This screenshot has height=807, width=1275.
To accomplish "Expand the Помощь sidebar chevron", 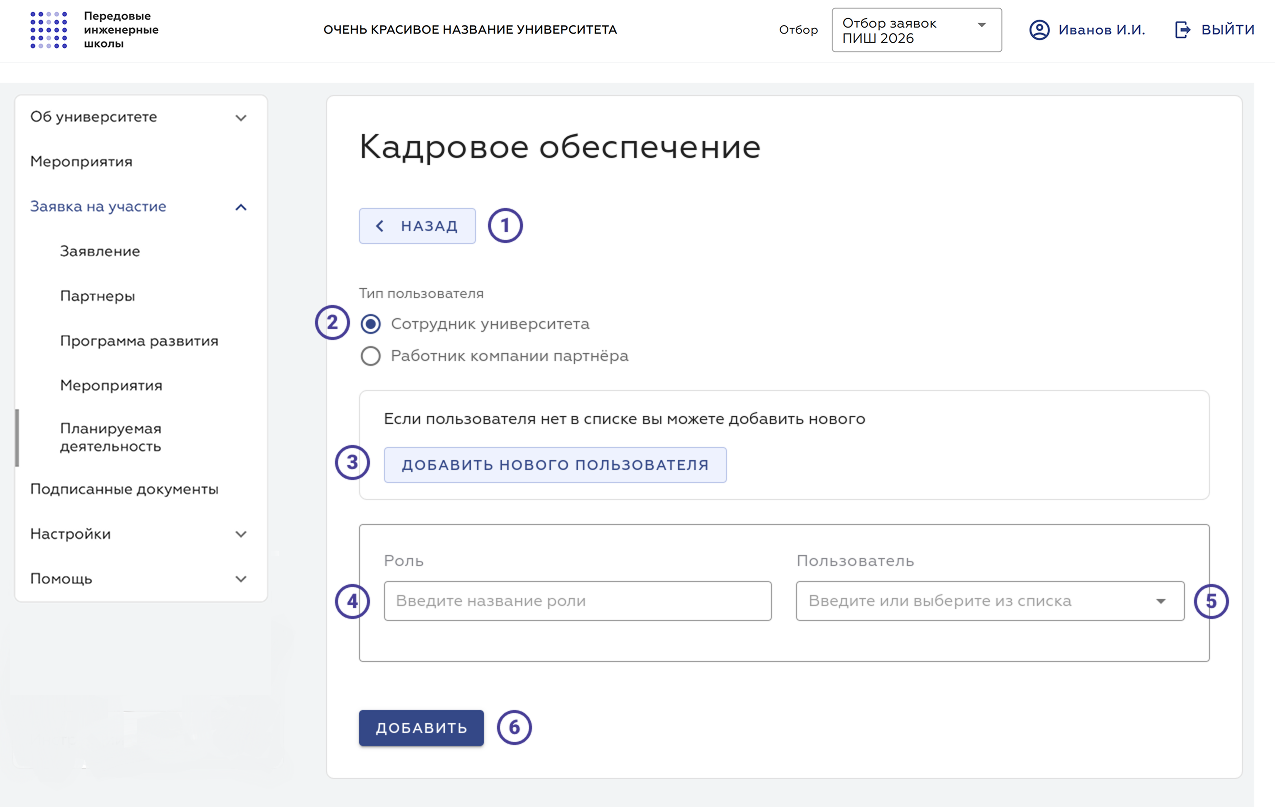I will [x=241, y=579].
